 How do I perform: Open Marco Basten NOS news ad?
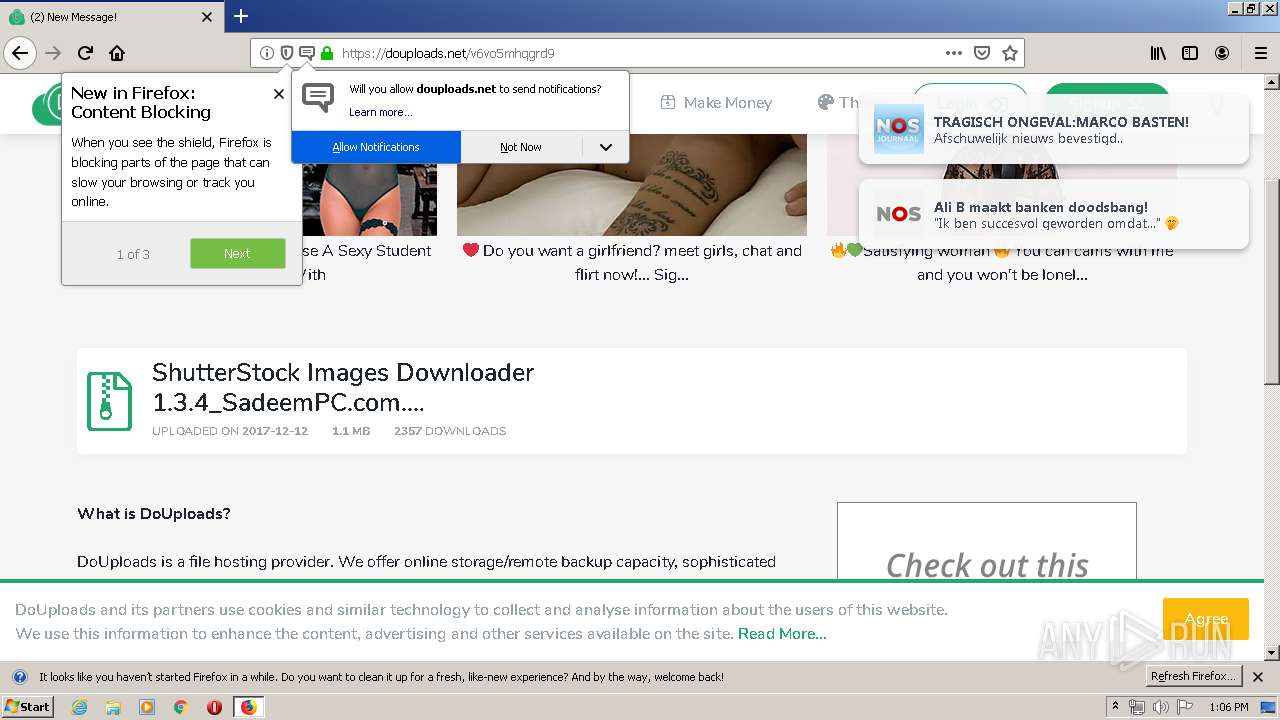point(1054,129)
